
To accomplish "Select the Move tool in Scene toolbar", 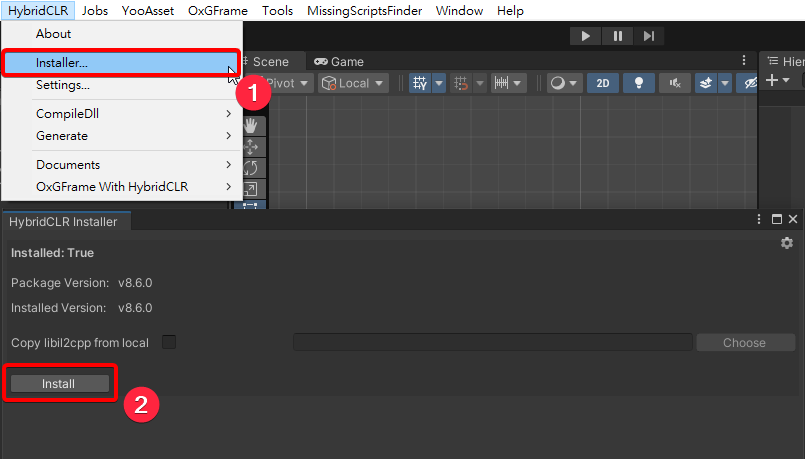I will [250, 146].
